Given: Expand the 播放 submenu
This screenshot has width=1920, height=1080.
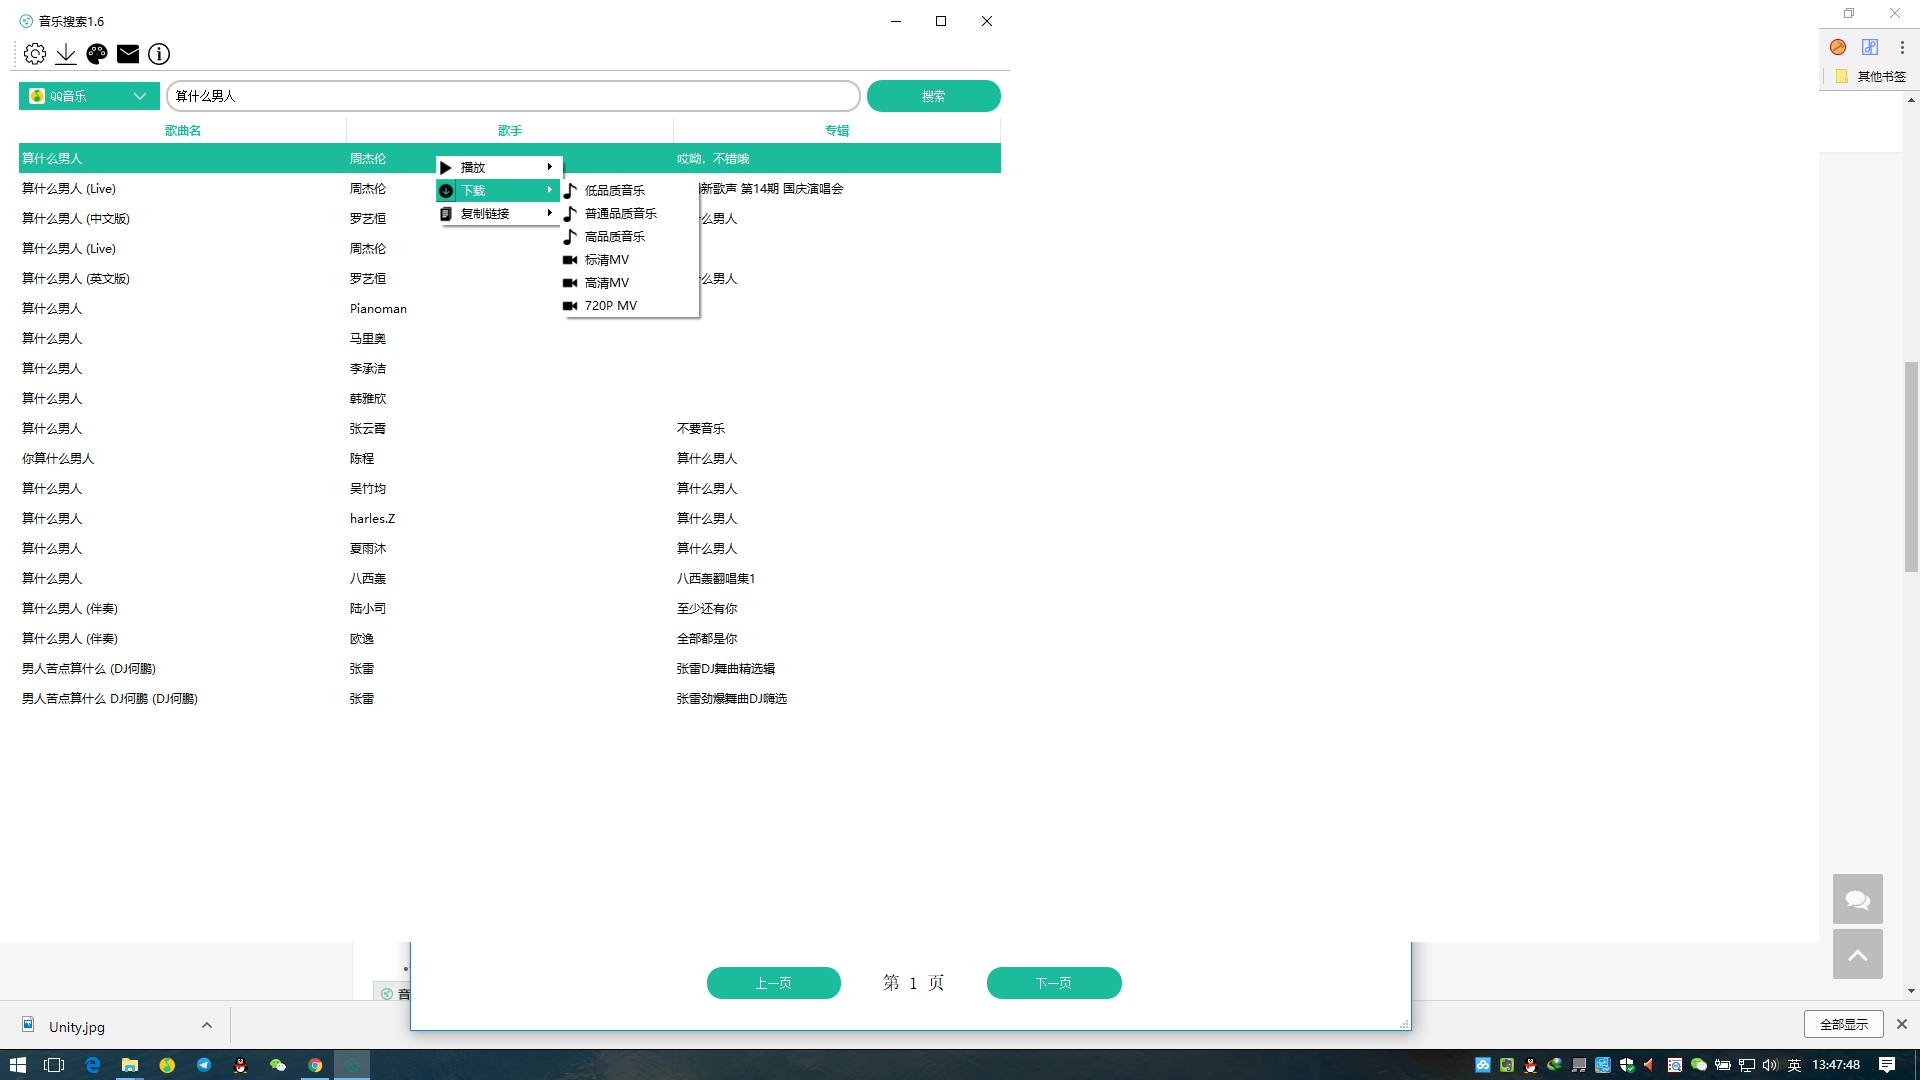Looking at the screenshot, I should [x=498, y=167].
